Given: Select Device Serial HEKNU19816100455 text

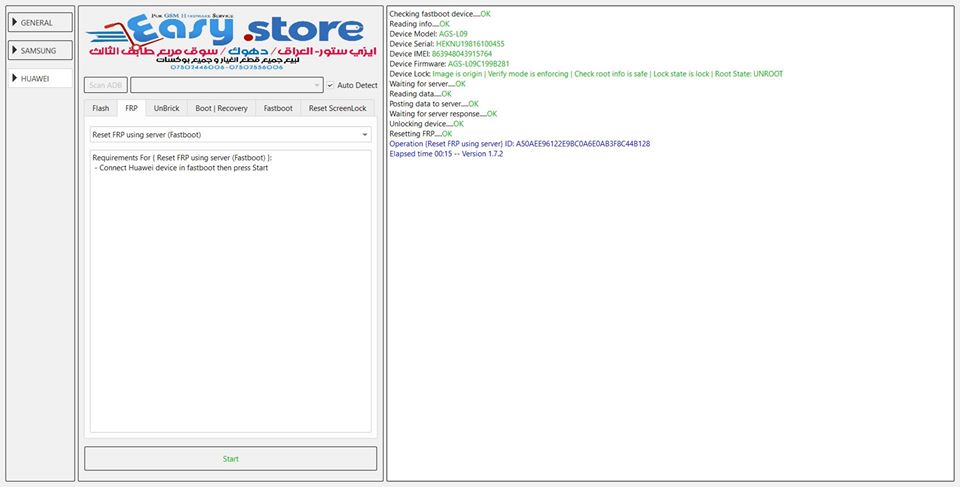Looking at the screenshot, I should point(447,44).
